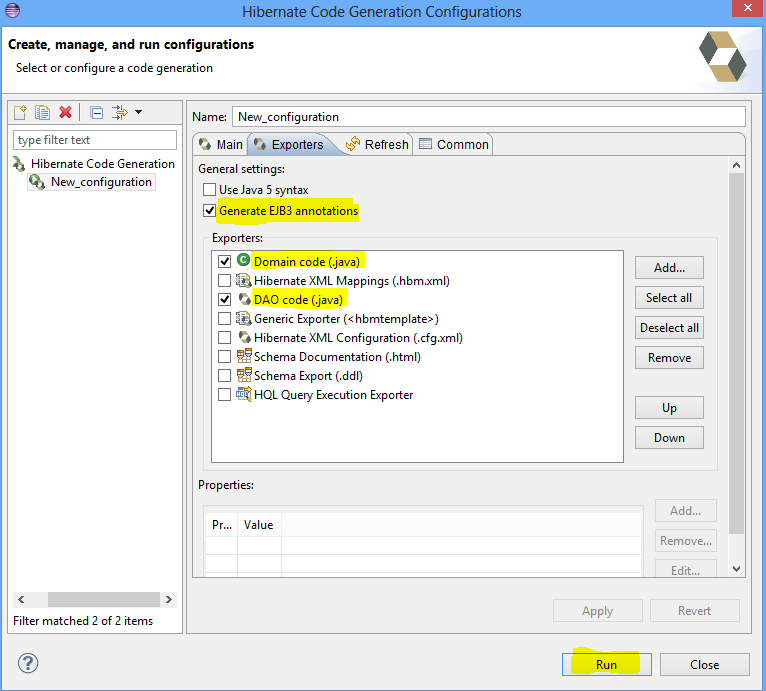Viewport: 766px width, 691px height.
Task: Click the properties Remove... button
Action: tap(685, 541)
